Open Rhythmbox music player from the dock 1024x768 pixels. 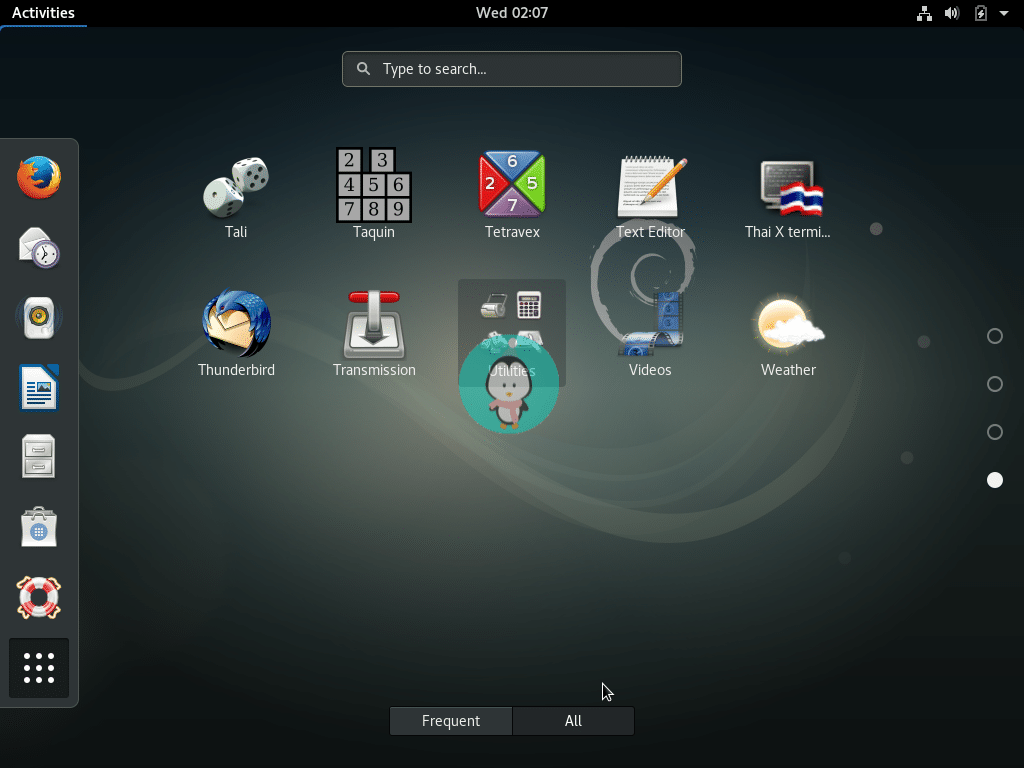[38, 318]
